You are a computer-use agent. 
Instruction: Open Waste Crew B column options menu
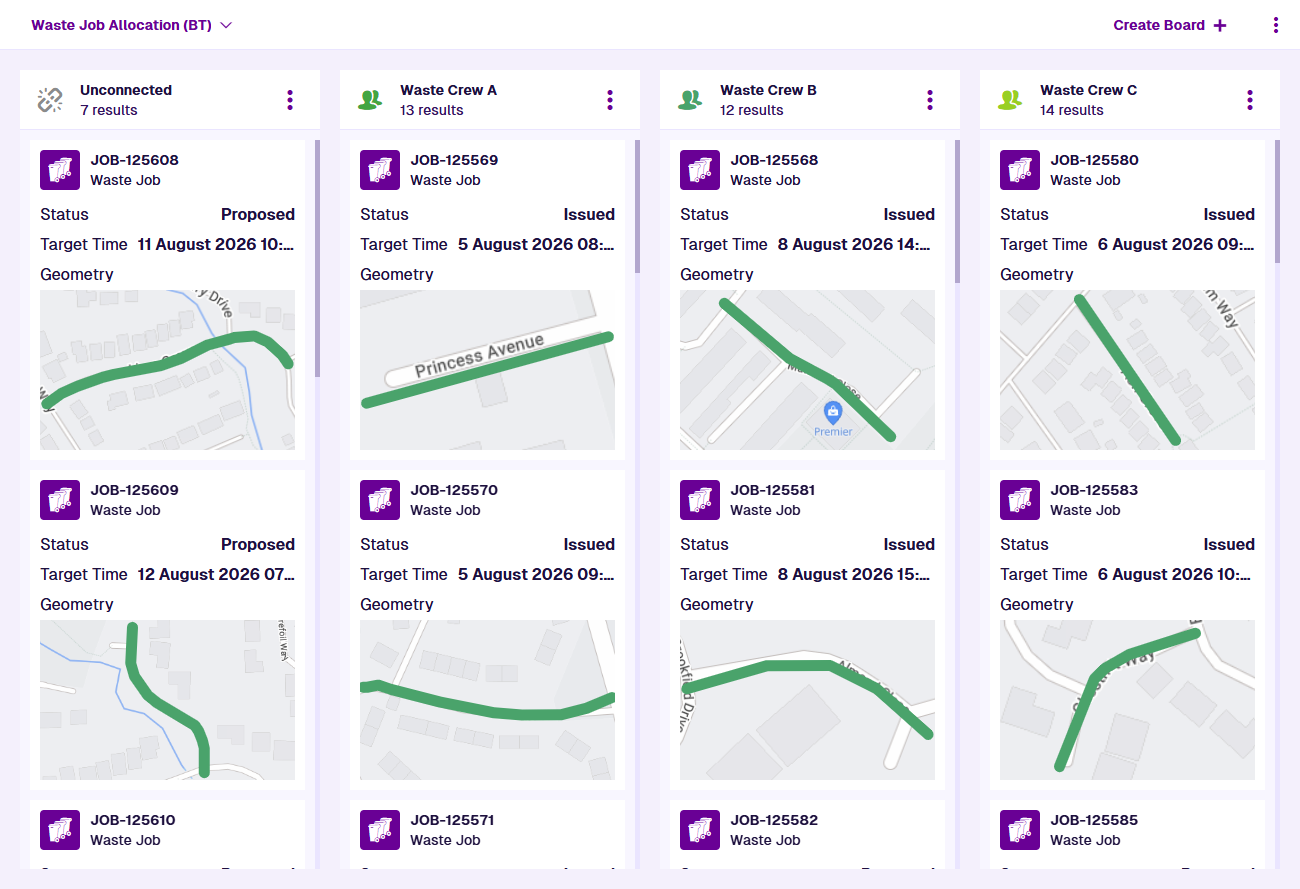pyautogui.click(x=930, y=100)
